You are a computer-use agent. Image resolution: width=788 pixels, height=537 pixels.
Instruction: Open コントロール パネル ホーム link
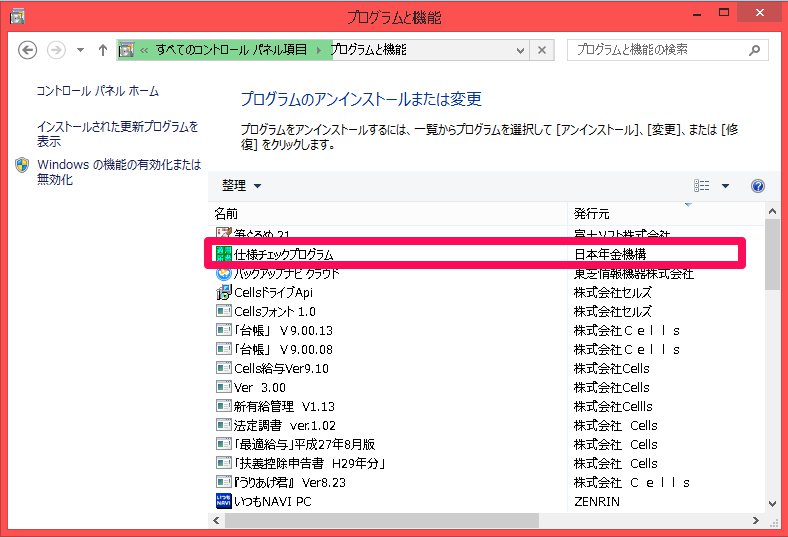[97, 91]
